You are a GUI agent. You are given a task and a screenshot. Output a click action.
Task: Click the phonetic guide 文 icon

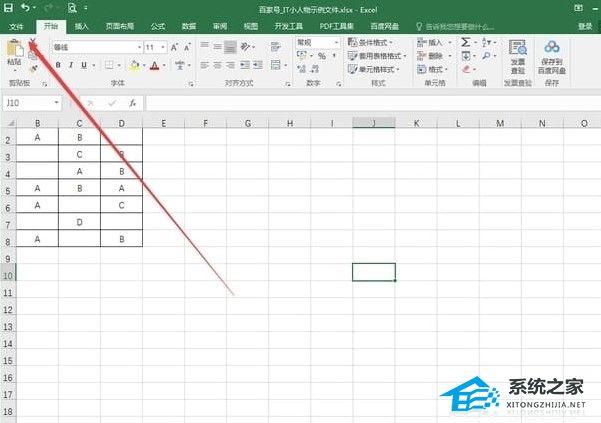179,65
